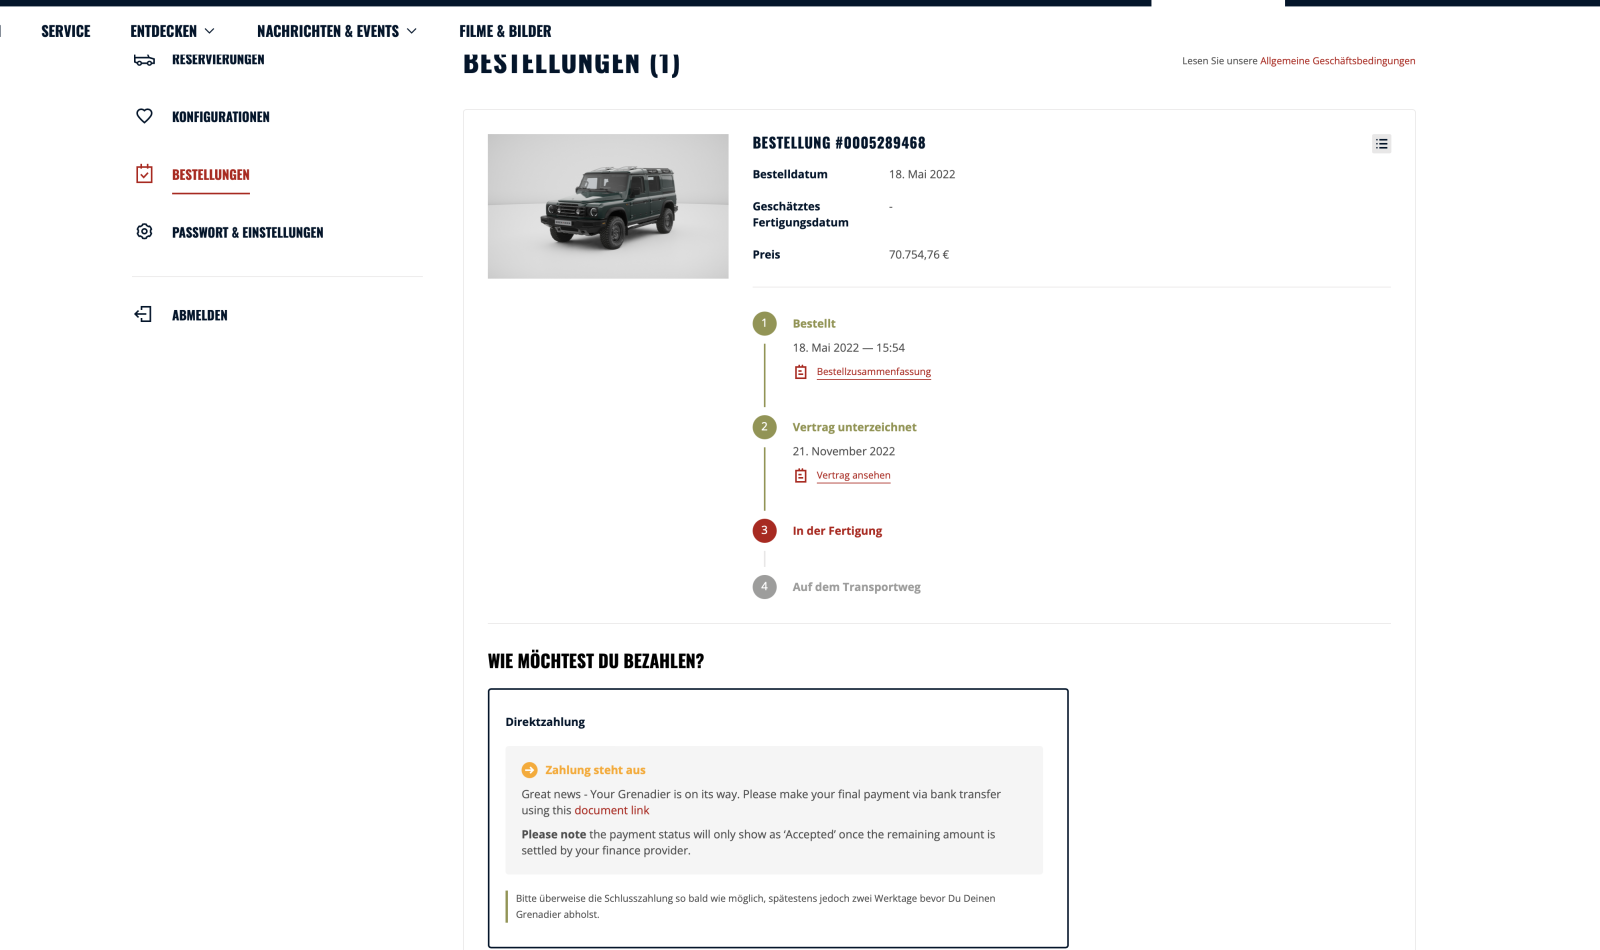This screenshot has height=950, width=1600.
Task: Click the logout arrow icon beside Abmelden
Action: tap(143, 314)
